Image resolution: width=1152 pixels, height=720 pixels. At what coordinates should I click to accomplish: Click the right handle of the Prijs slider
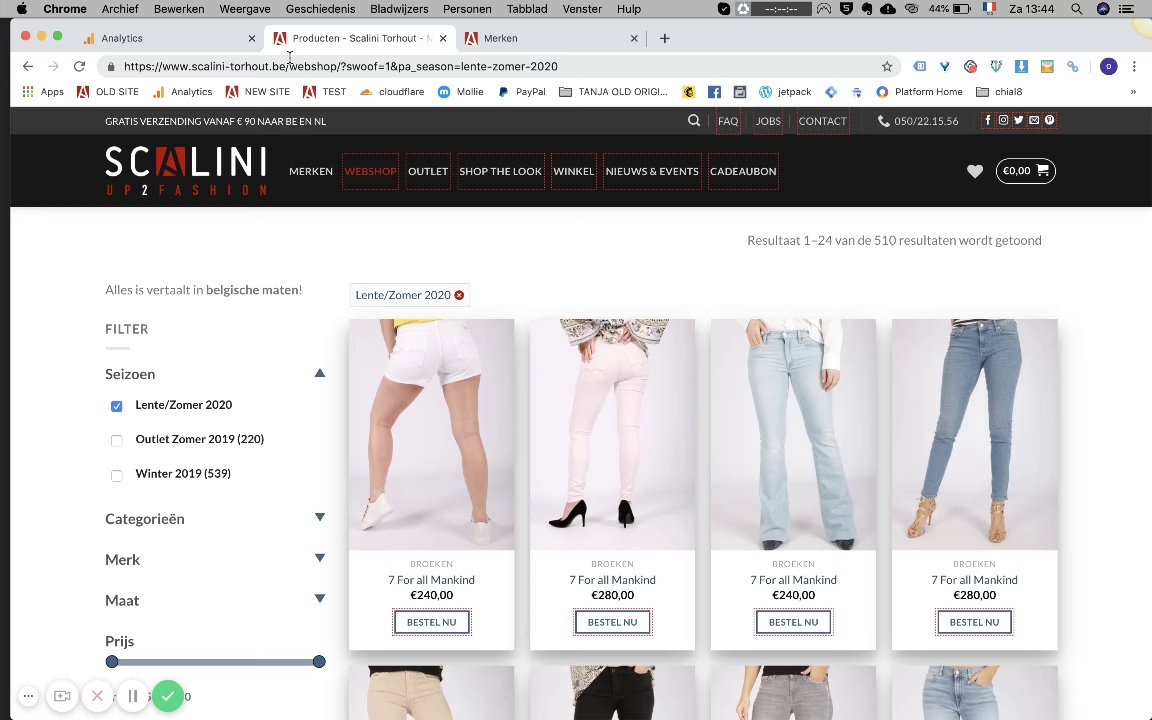319,662
